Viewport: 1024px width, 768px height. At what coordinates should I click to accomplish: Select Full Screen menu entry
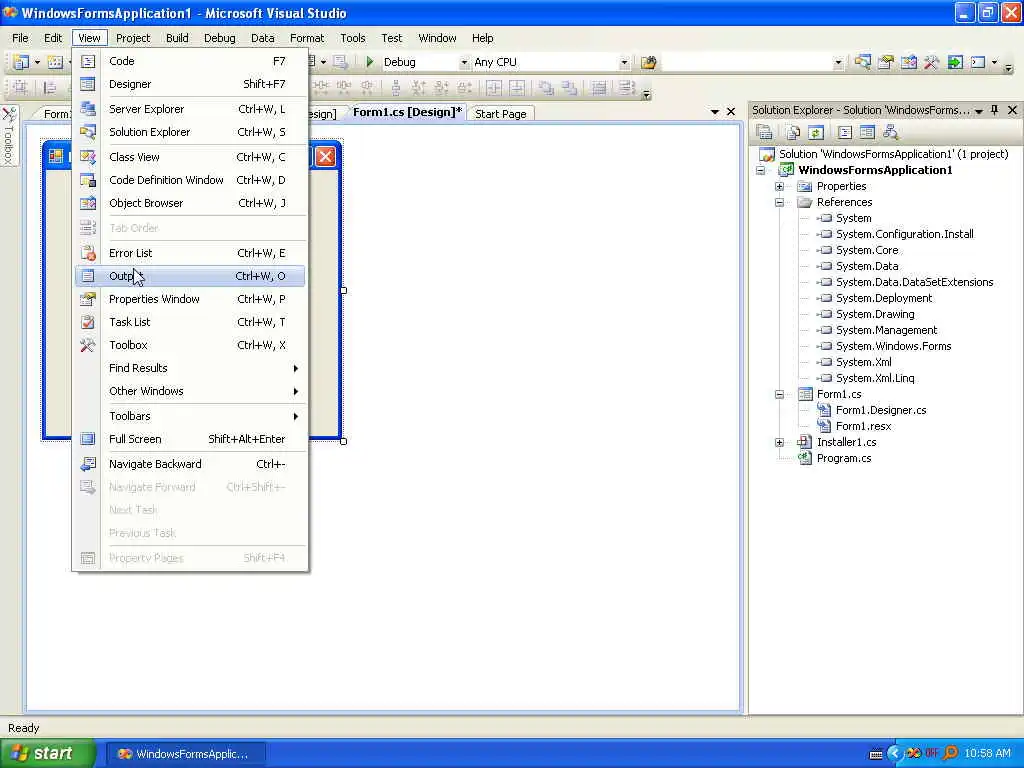pos(189,439)
